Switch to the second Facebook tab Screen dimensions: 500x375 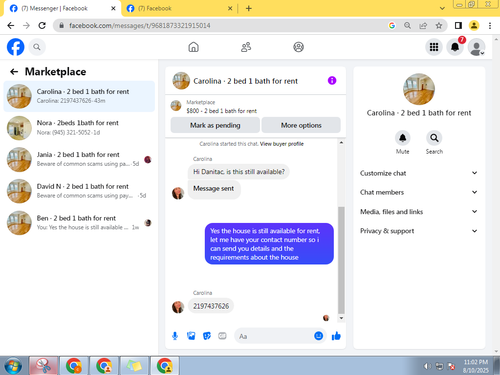point(179,8)
